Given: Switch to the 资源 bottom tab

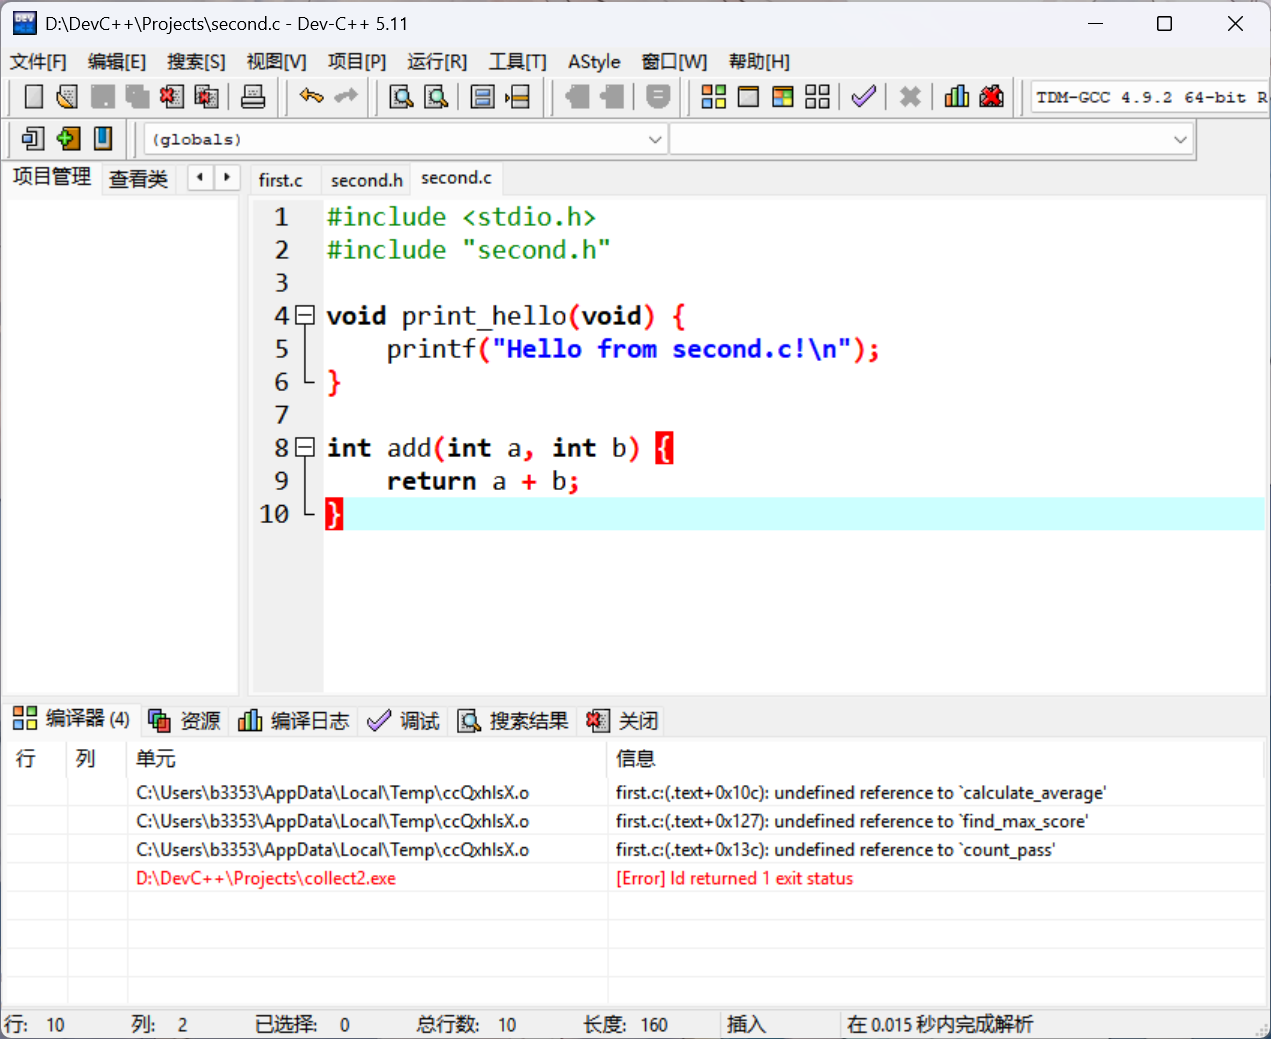Looking at the screenshot, I should click(x=184, y=720).
